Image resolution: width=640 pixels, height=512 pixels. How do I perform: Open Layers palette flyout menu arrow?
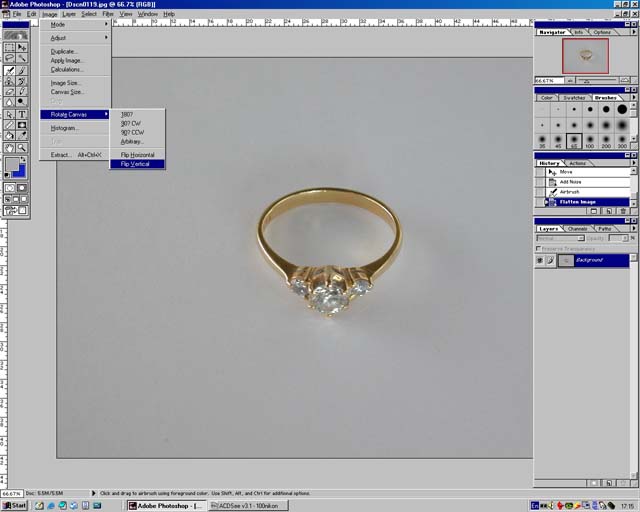coord(633,229)
